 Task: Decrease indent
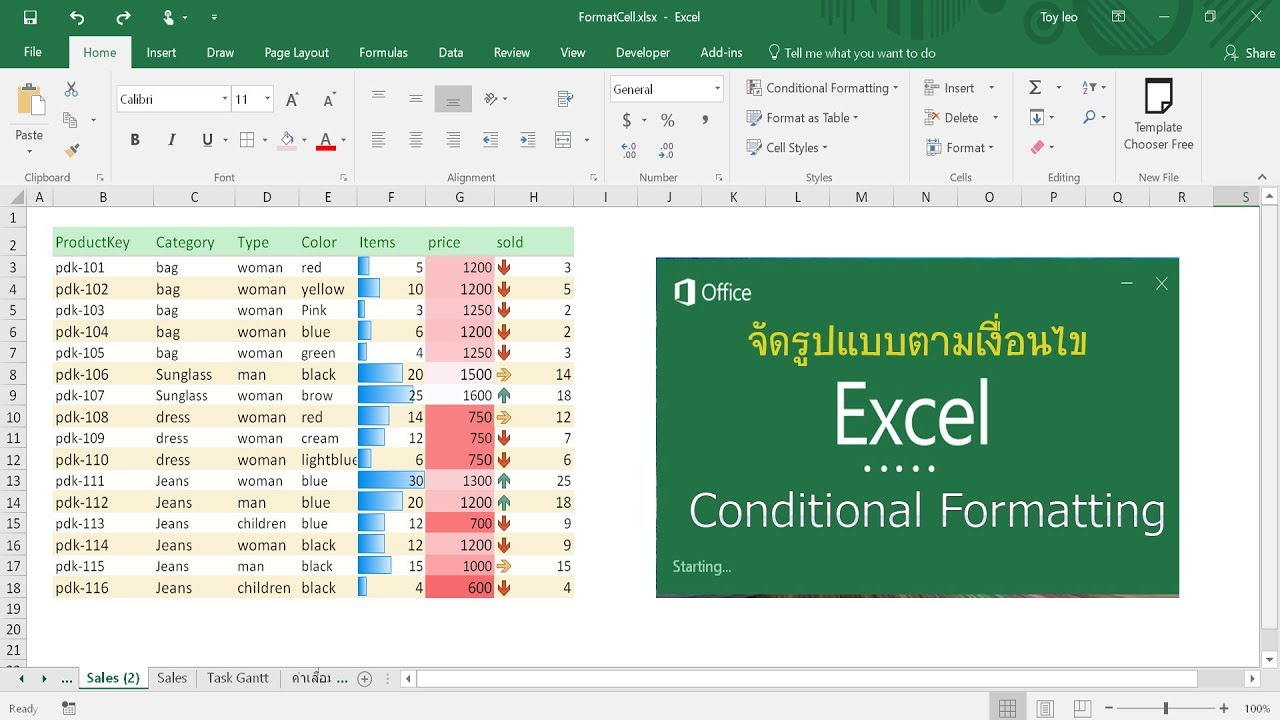point(490,140)
